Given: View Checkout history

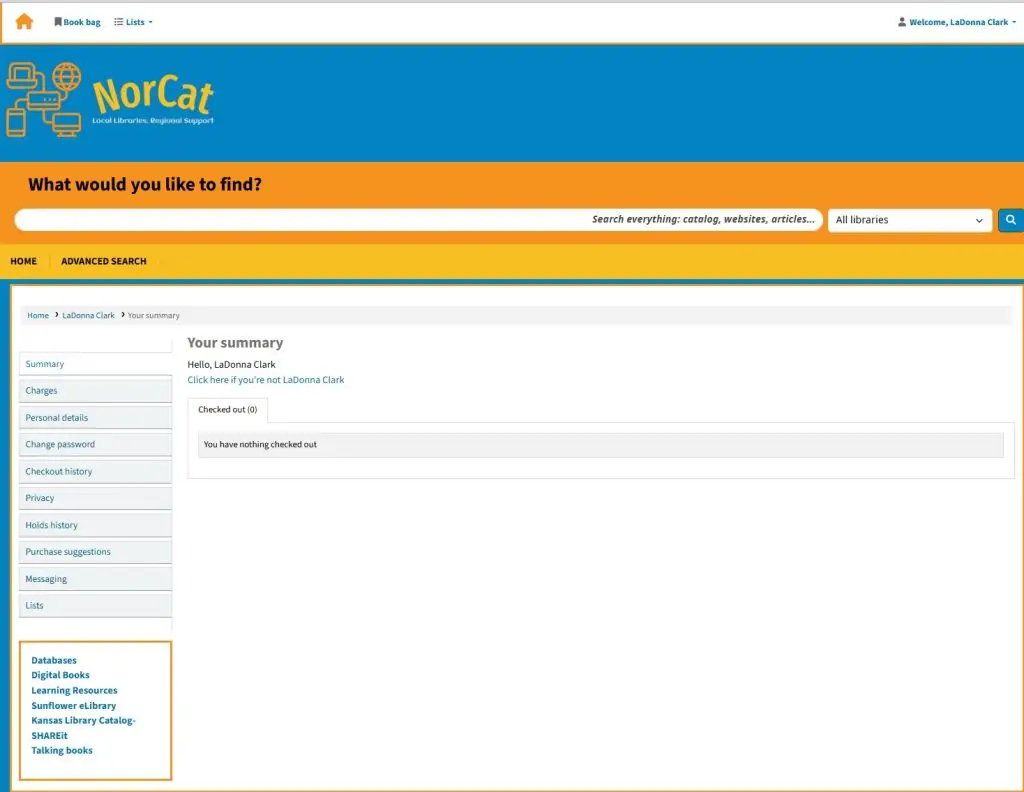Looking at the screenshot, I should [x=59, y=472].
